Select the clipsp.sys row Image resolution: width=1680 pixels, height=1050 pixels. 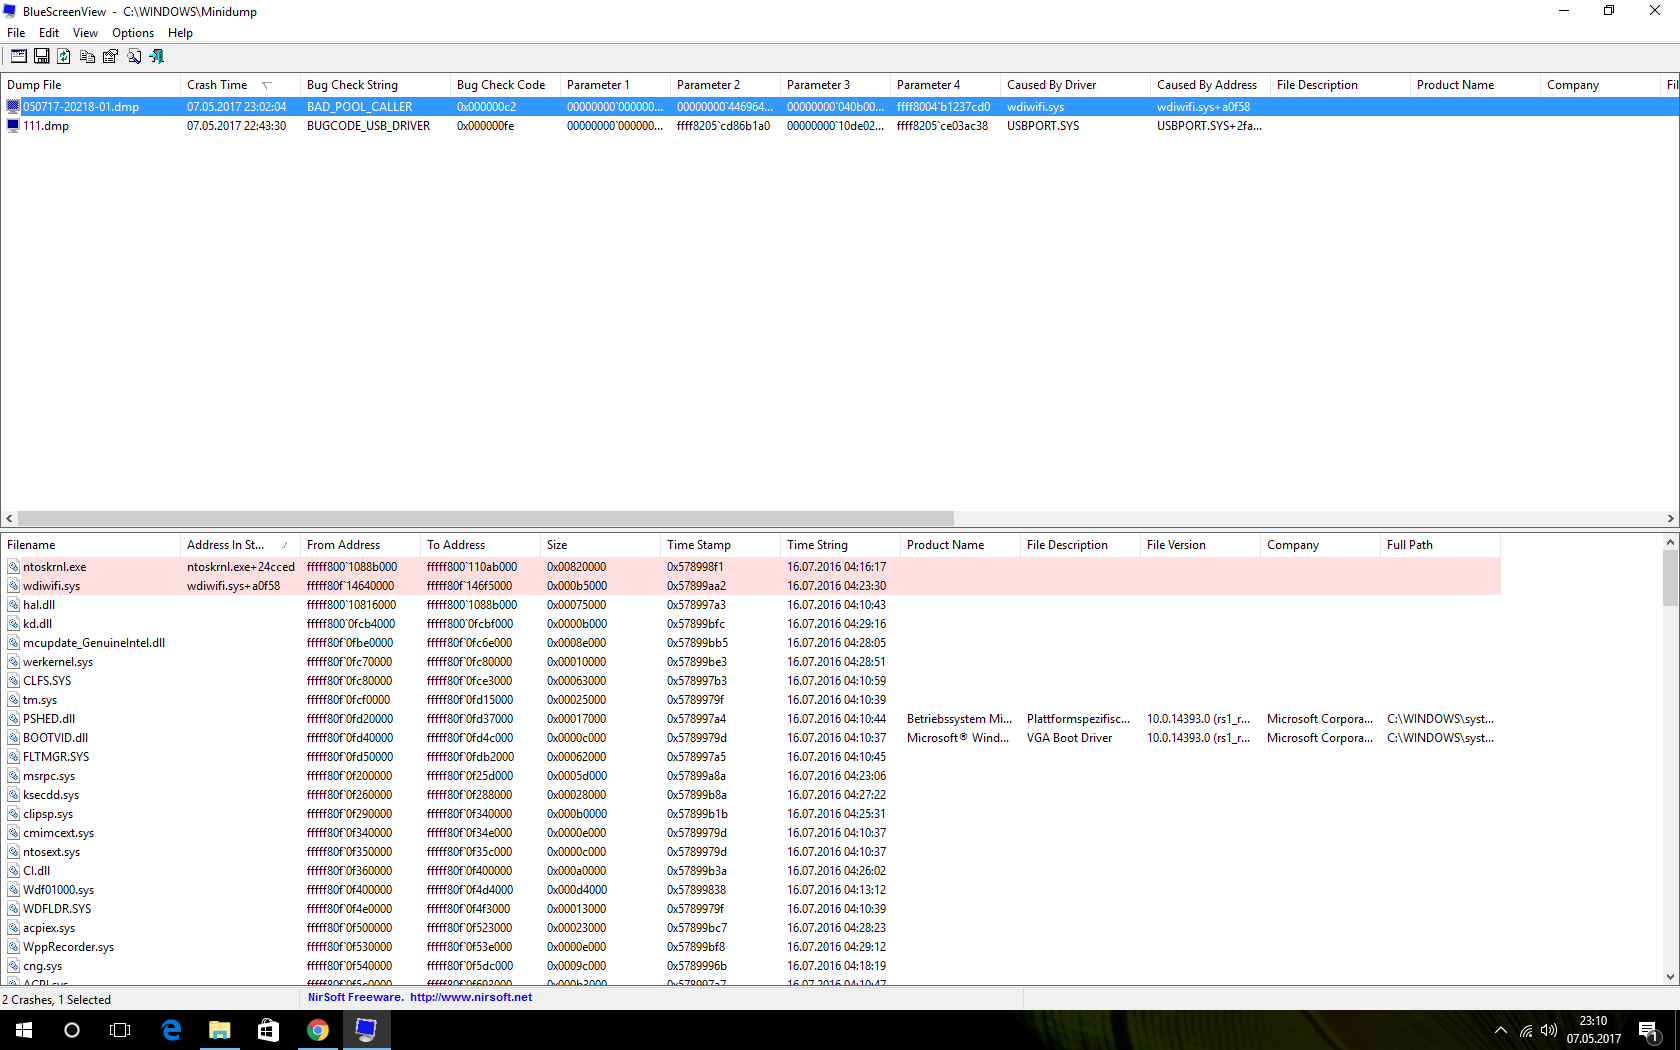(x=750, y=814)
